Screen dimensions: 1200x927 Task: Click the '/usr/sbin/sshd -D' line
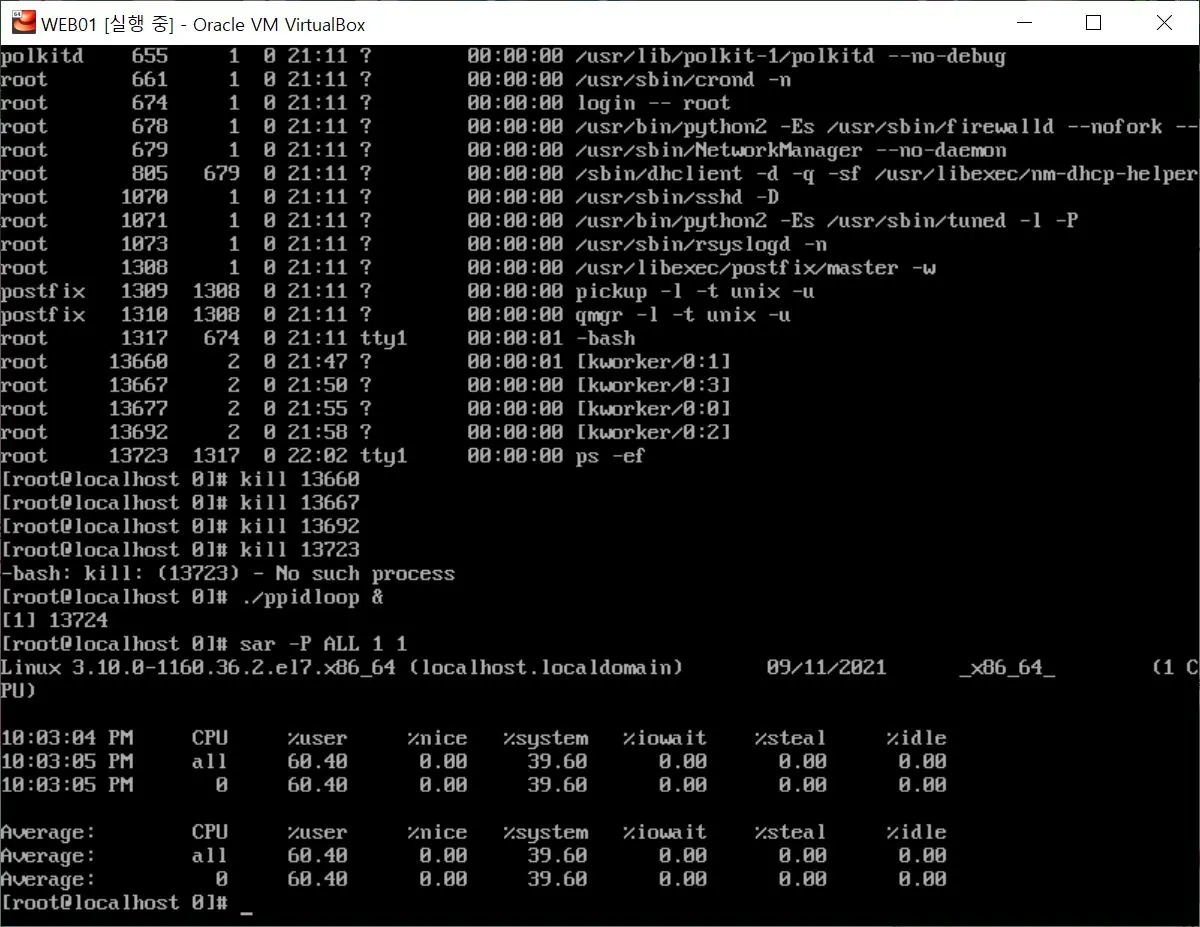[677, 197]
